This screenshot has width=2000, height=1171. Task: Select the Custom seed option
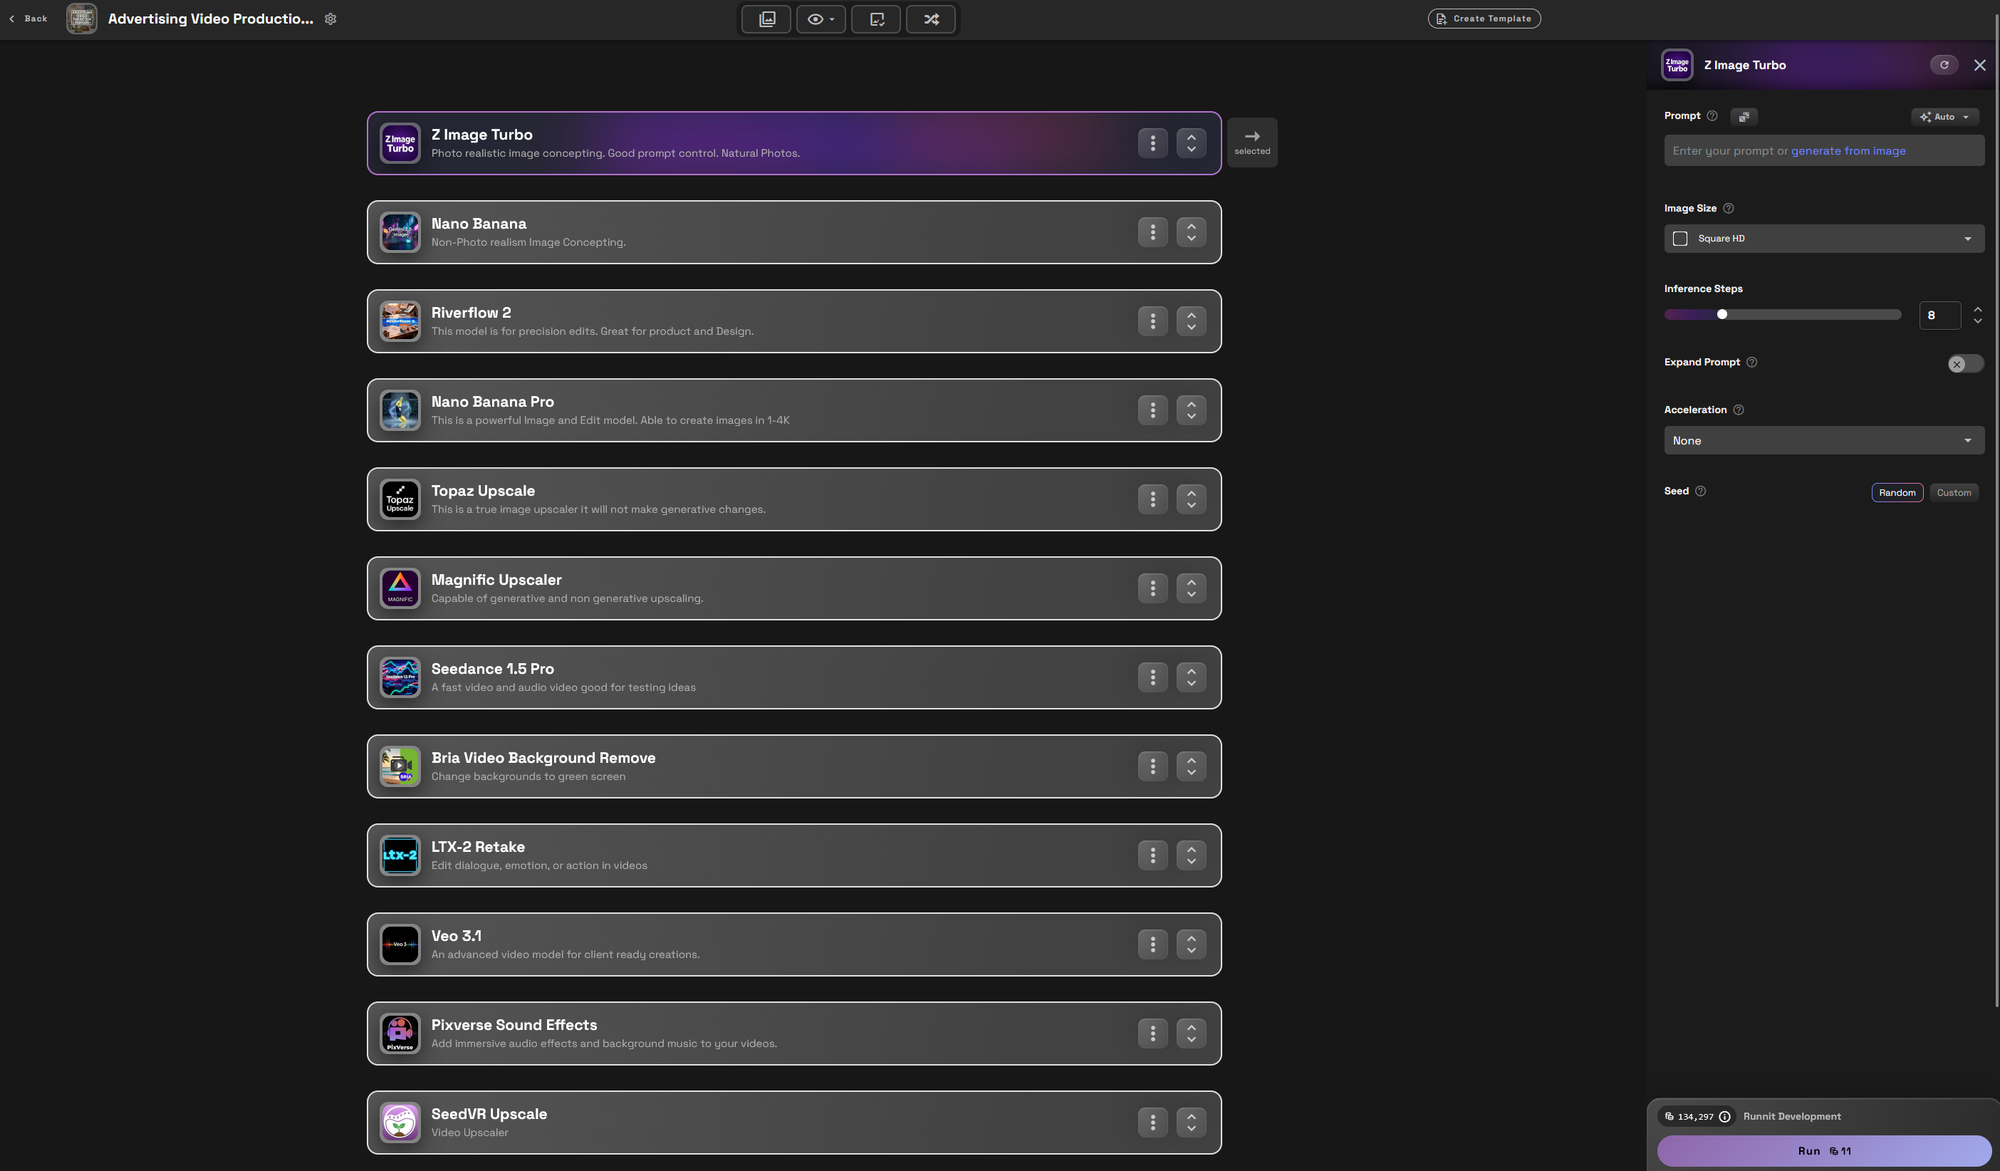click(1953, 492)
